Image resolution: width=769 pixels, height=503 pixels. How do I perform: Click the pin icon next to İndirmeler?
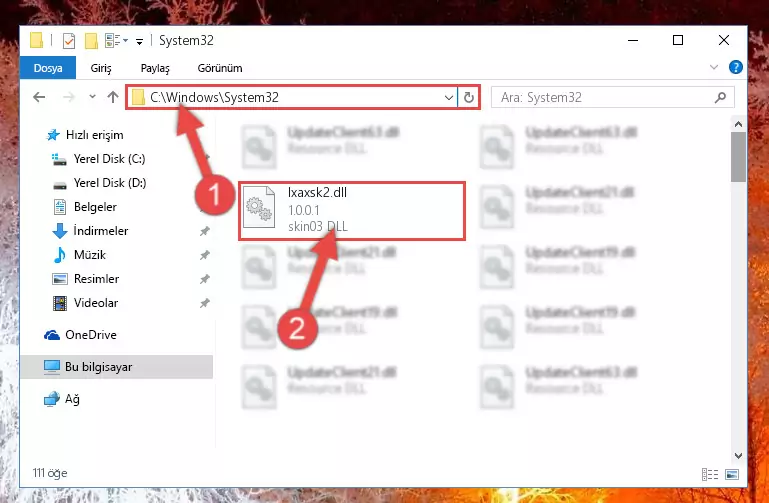(x=205, y=231)
